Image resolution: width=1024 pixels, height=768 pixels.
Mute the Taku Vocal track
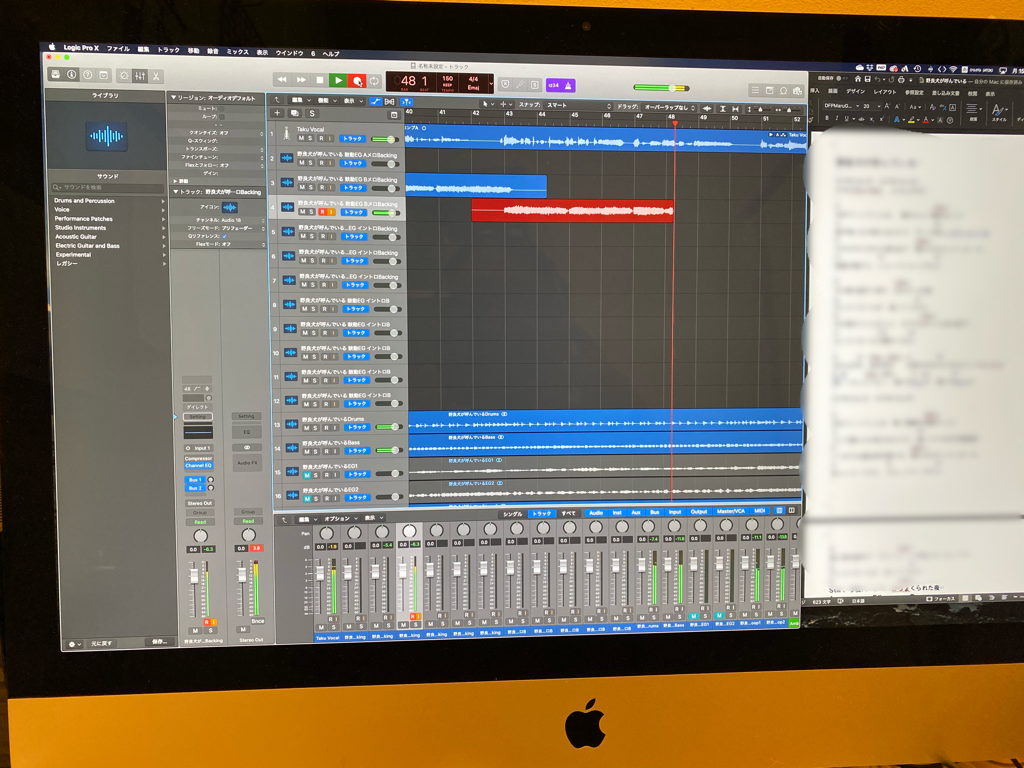[x=301, y=138]
